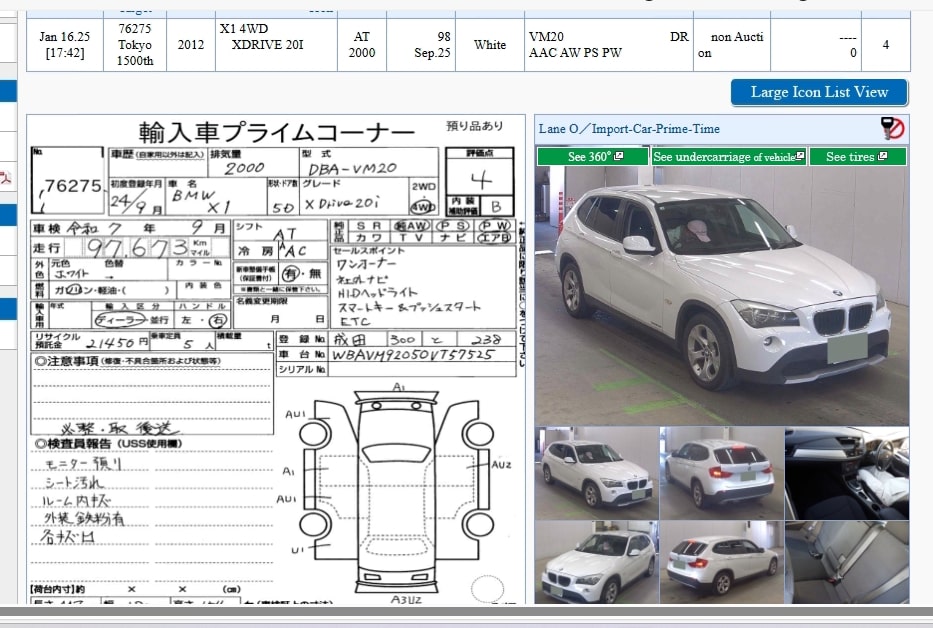The width and height of the screenshot is (933, 628).
Task: Open the Large Icon List View
Action: (x=818, y=92)
